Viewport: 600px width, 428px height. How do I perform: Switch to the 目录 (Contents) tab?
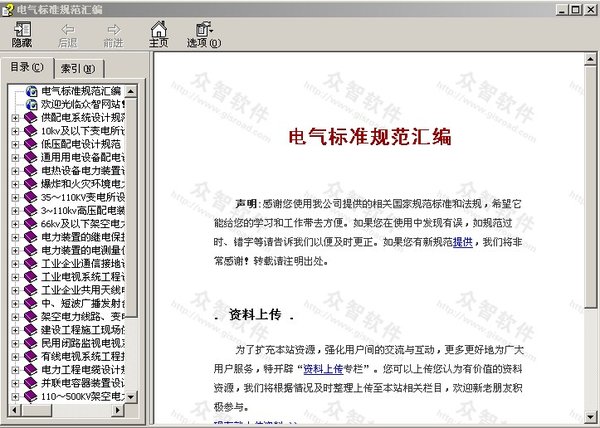(26, 68)
